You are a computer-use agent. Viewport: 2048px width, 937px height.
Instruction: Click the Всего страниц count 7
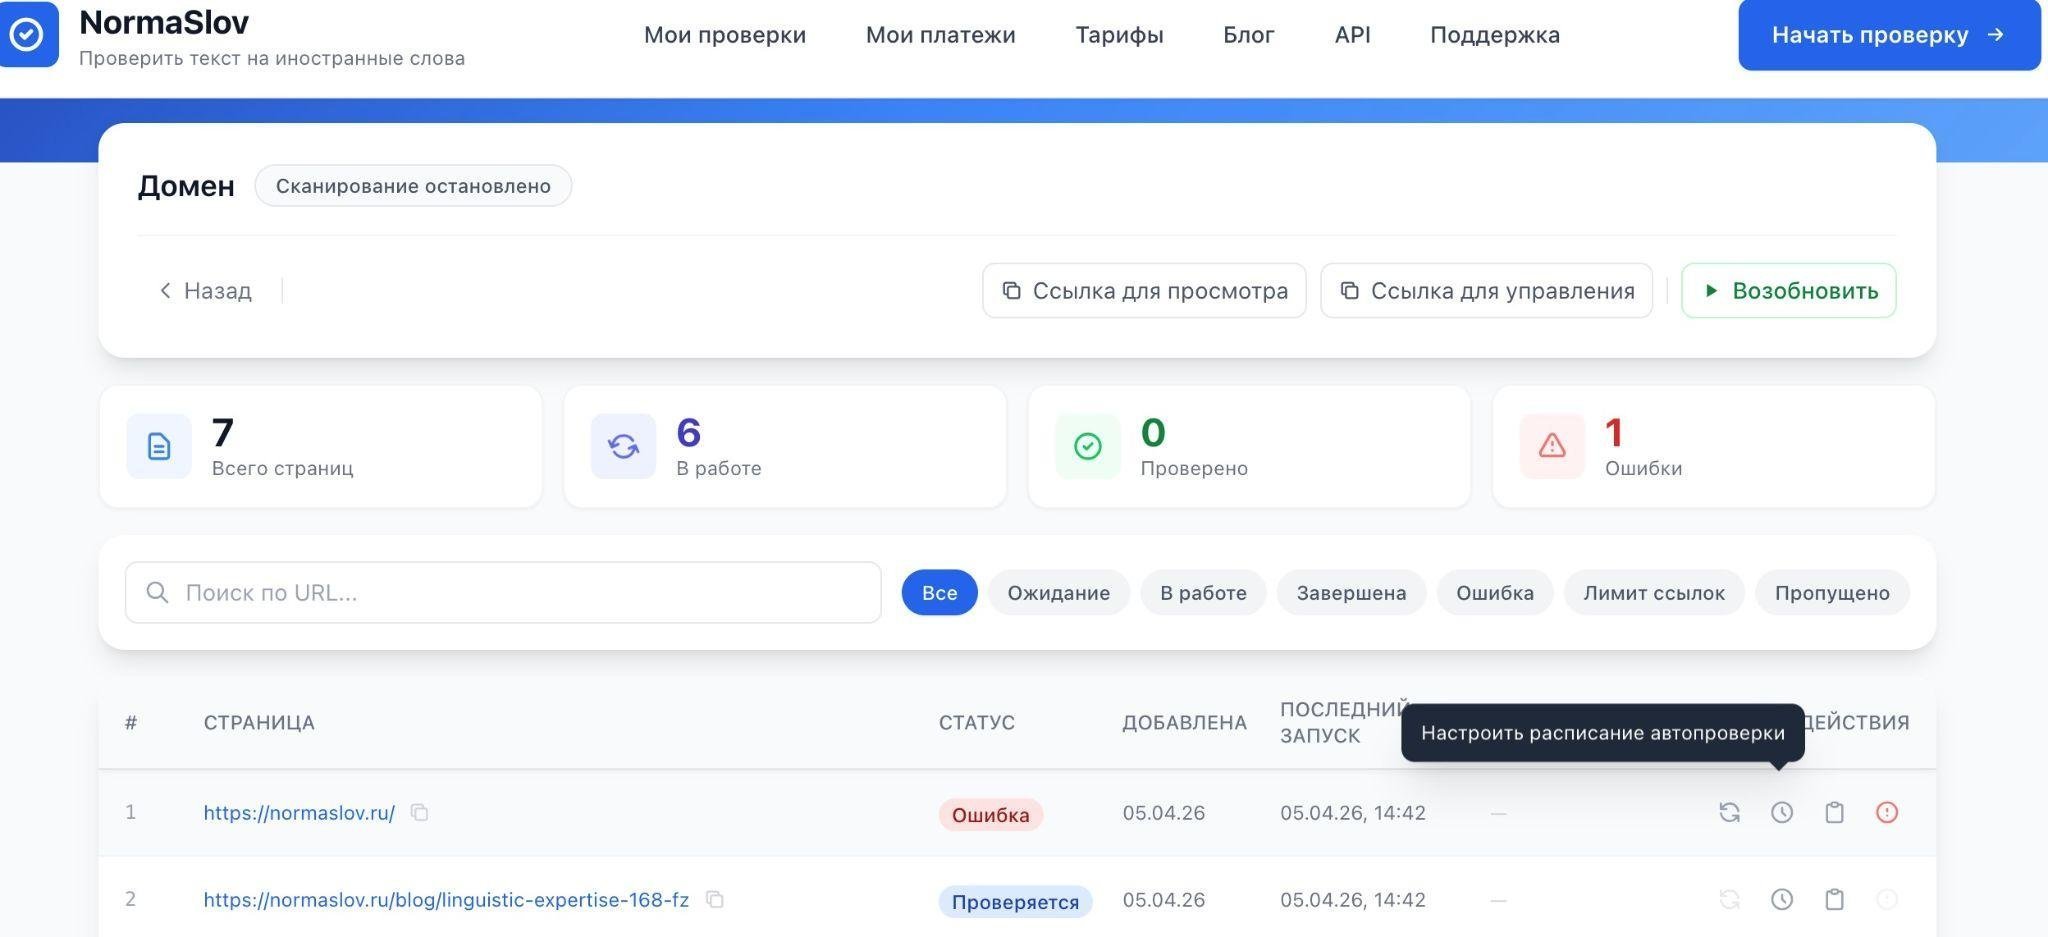click(222, 432)
